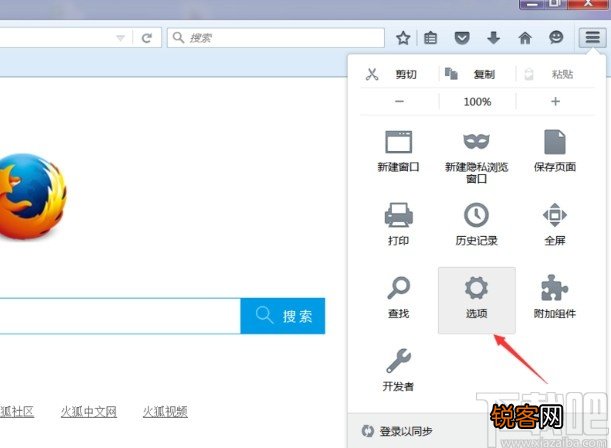Open the 火狐视频 link
Image resolution: width=611 pixels, height=448 pixels.
(x=165, y=411)
